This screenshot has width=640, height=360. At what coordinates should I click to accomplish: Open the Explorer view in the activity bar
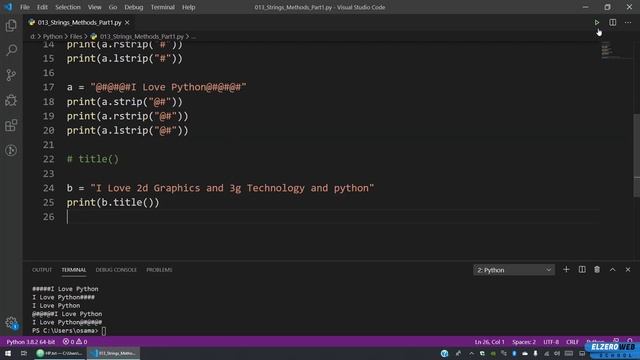tap(11, 25)
